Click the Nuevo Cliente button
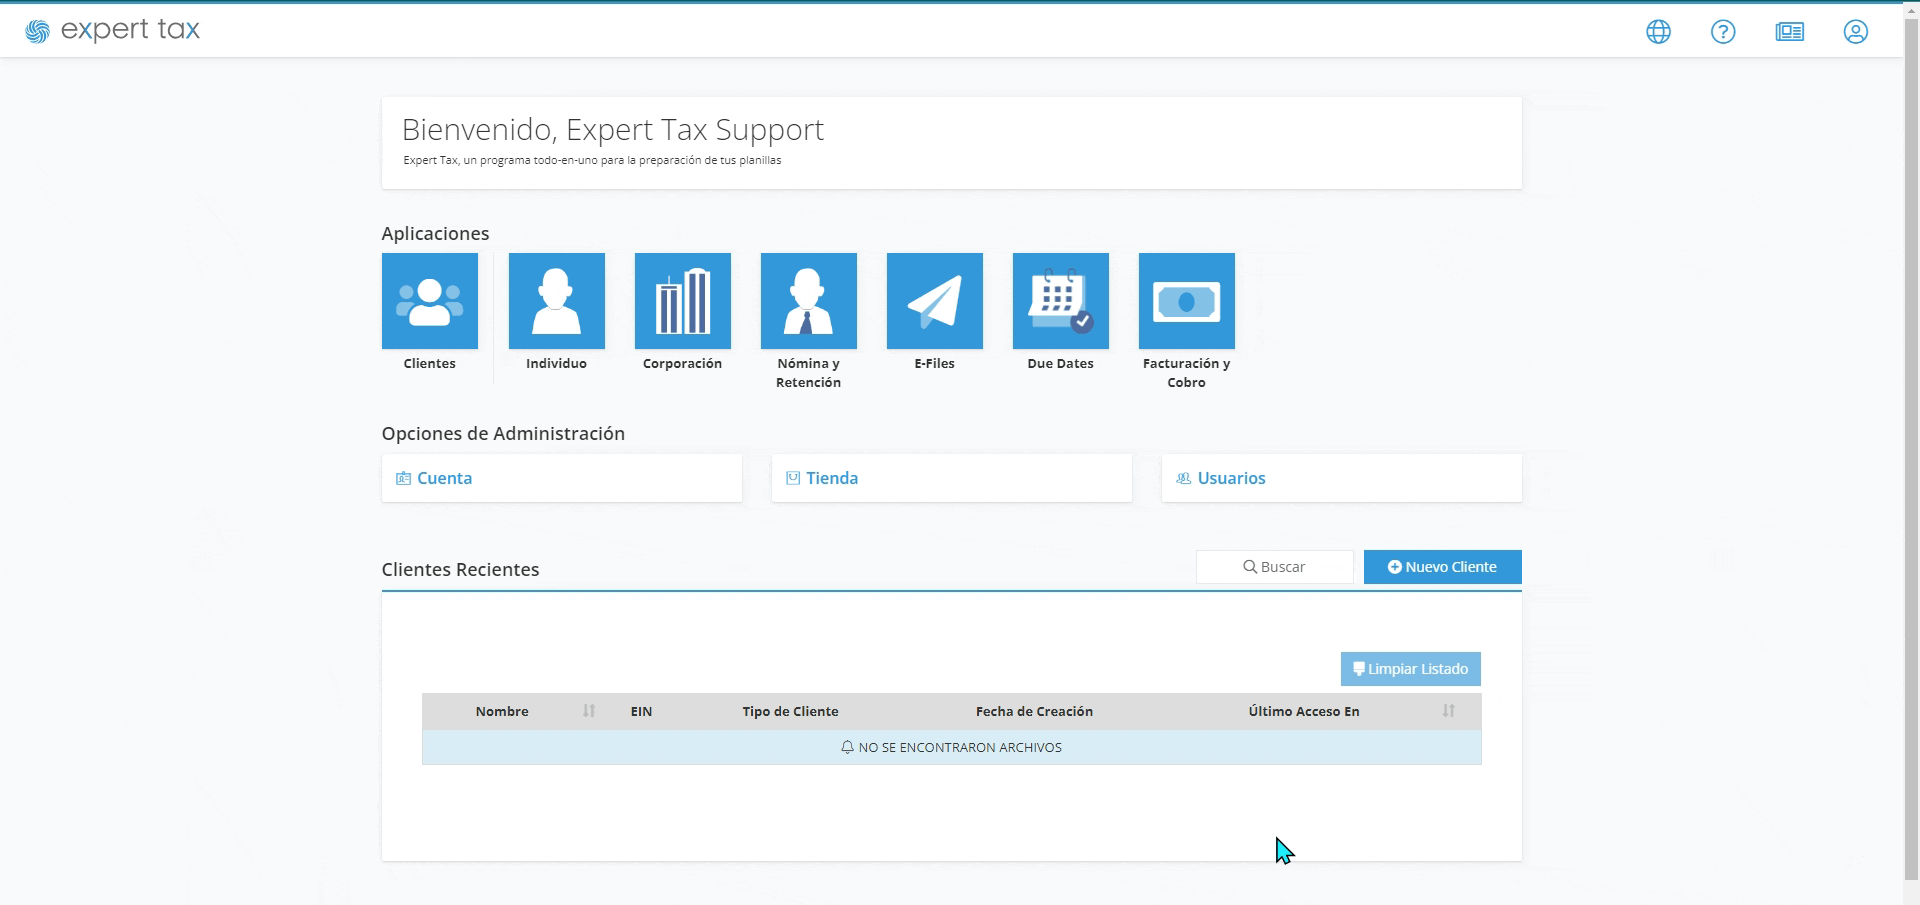Image resolution: width=1920 pixels, height=905 pixels. click(1443, 567)
